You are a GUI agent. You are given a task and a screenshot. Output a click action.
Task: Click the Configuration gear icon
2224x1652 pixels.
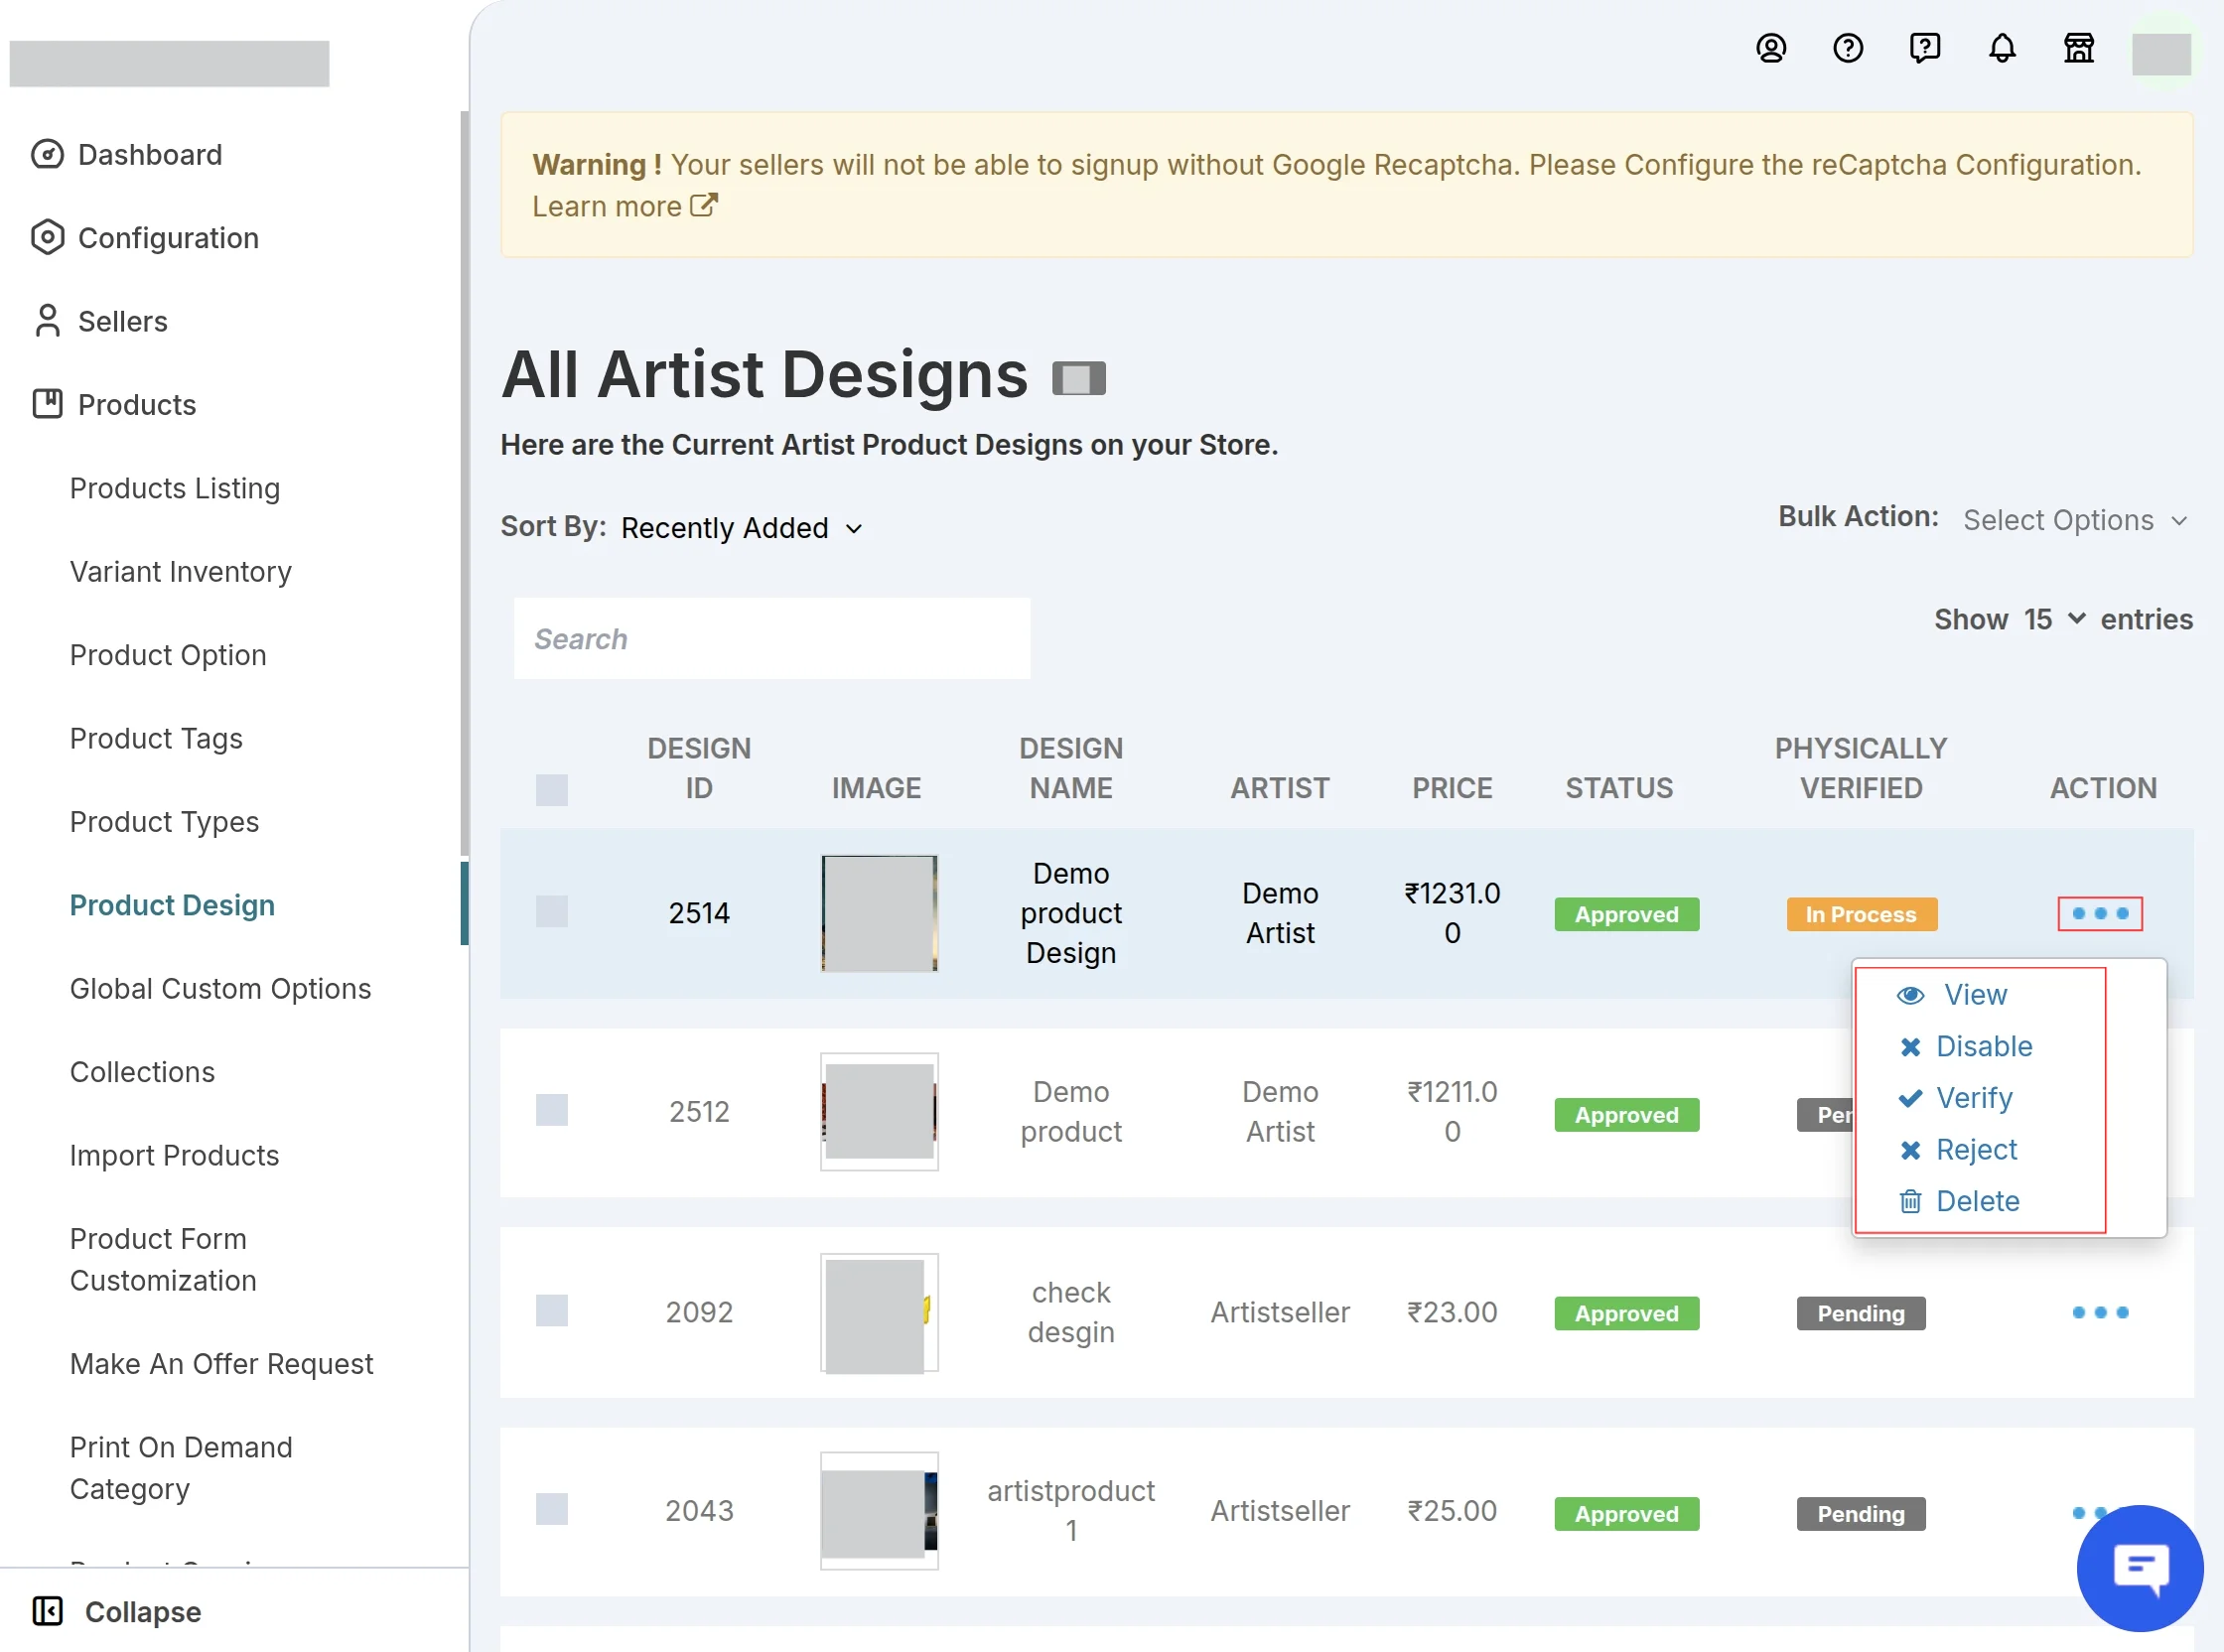[x=47, y=237]
